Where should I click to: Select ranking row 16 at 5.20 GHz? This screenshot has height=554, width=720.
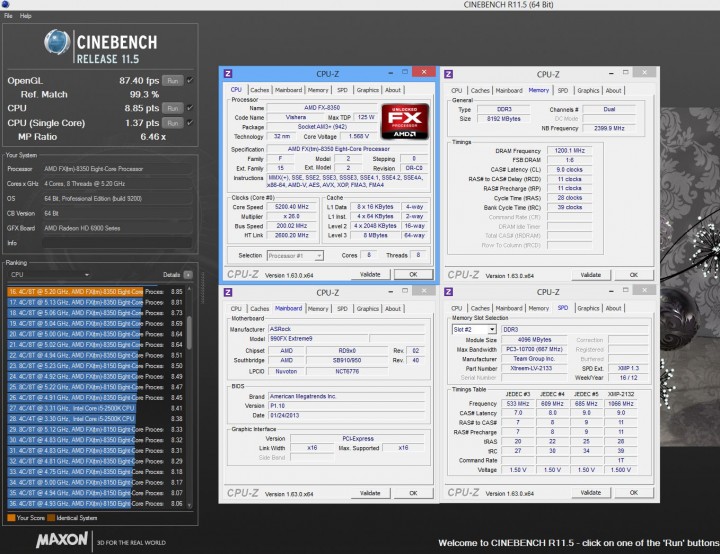pos(95,292)
